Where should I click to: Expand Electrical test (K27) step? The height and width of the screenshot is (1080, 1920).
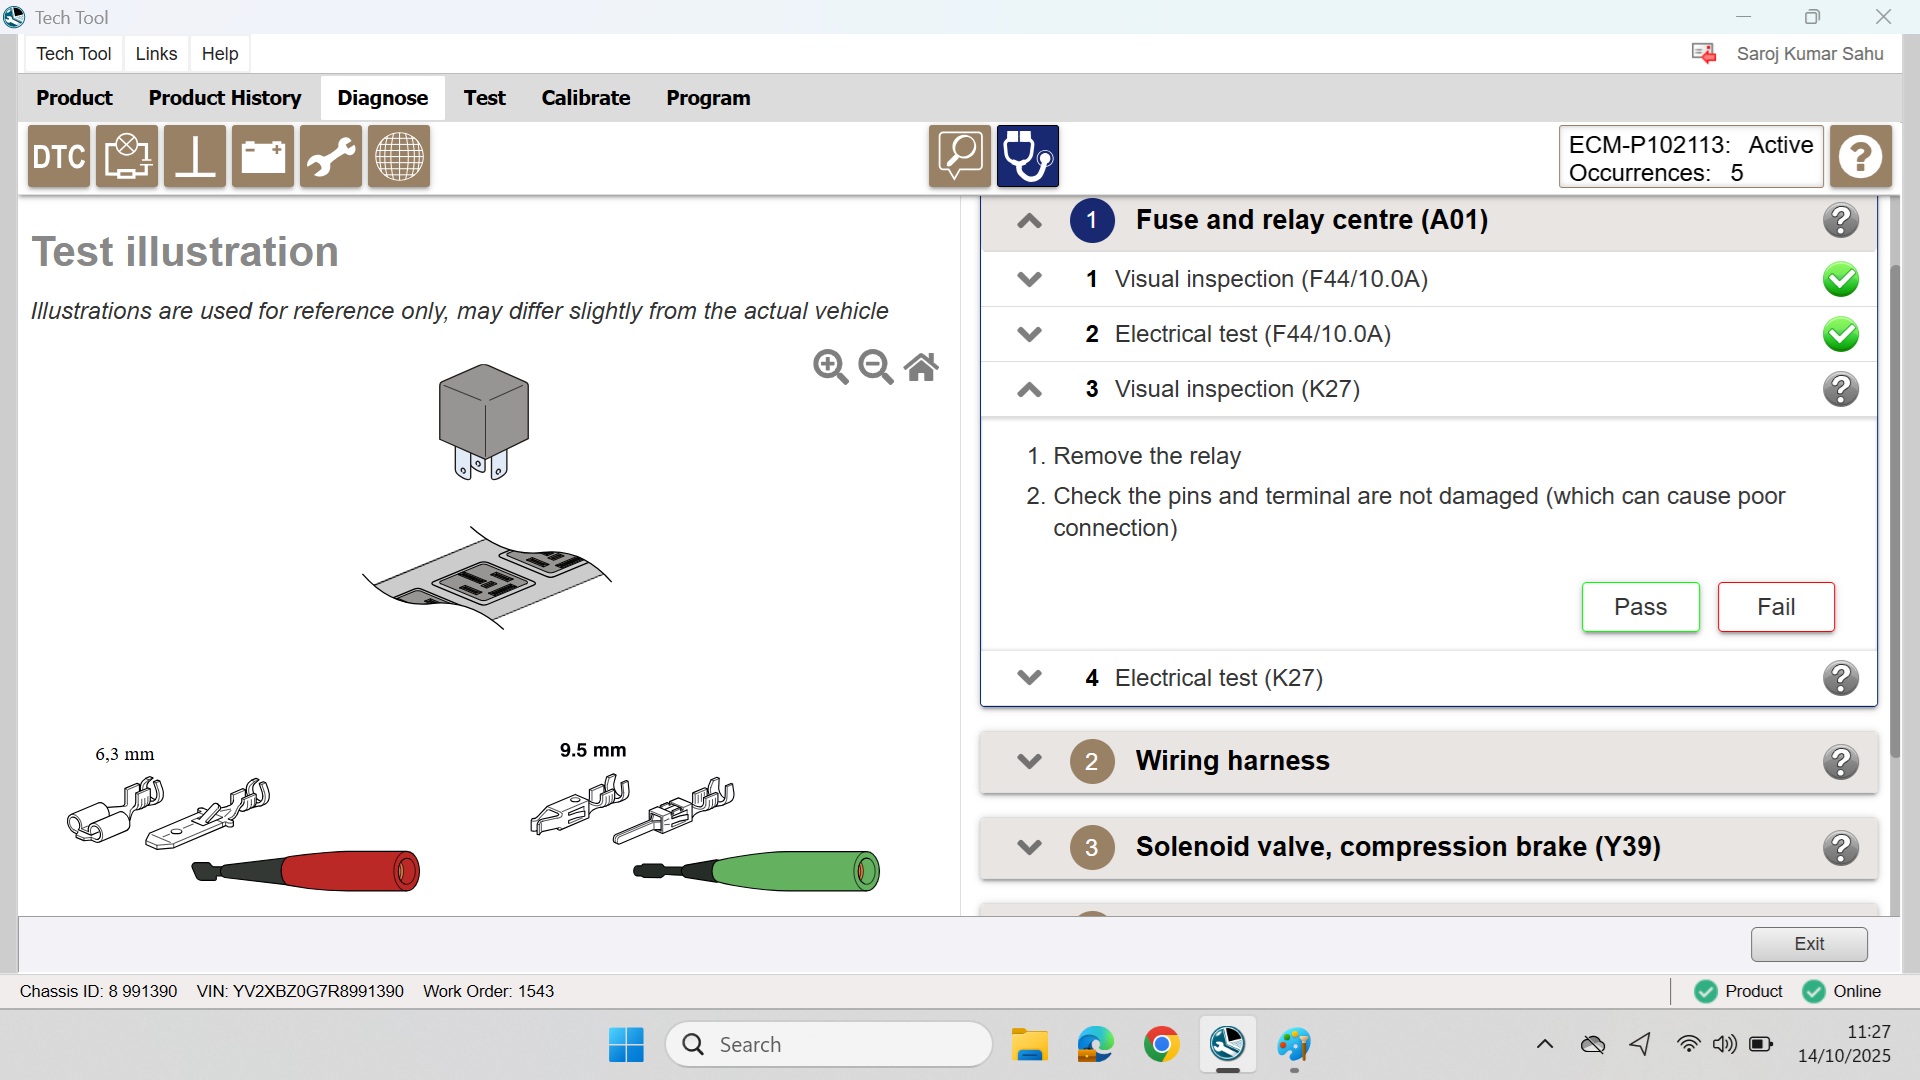pos(1029,678)
